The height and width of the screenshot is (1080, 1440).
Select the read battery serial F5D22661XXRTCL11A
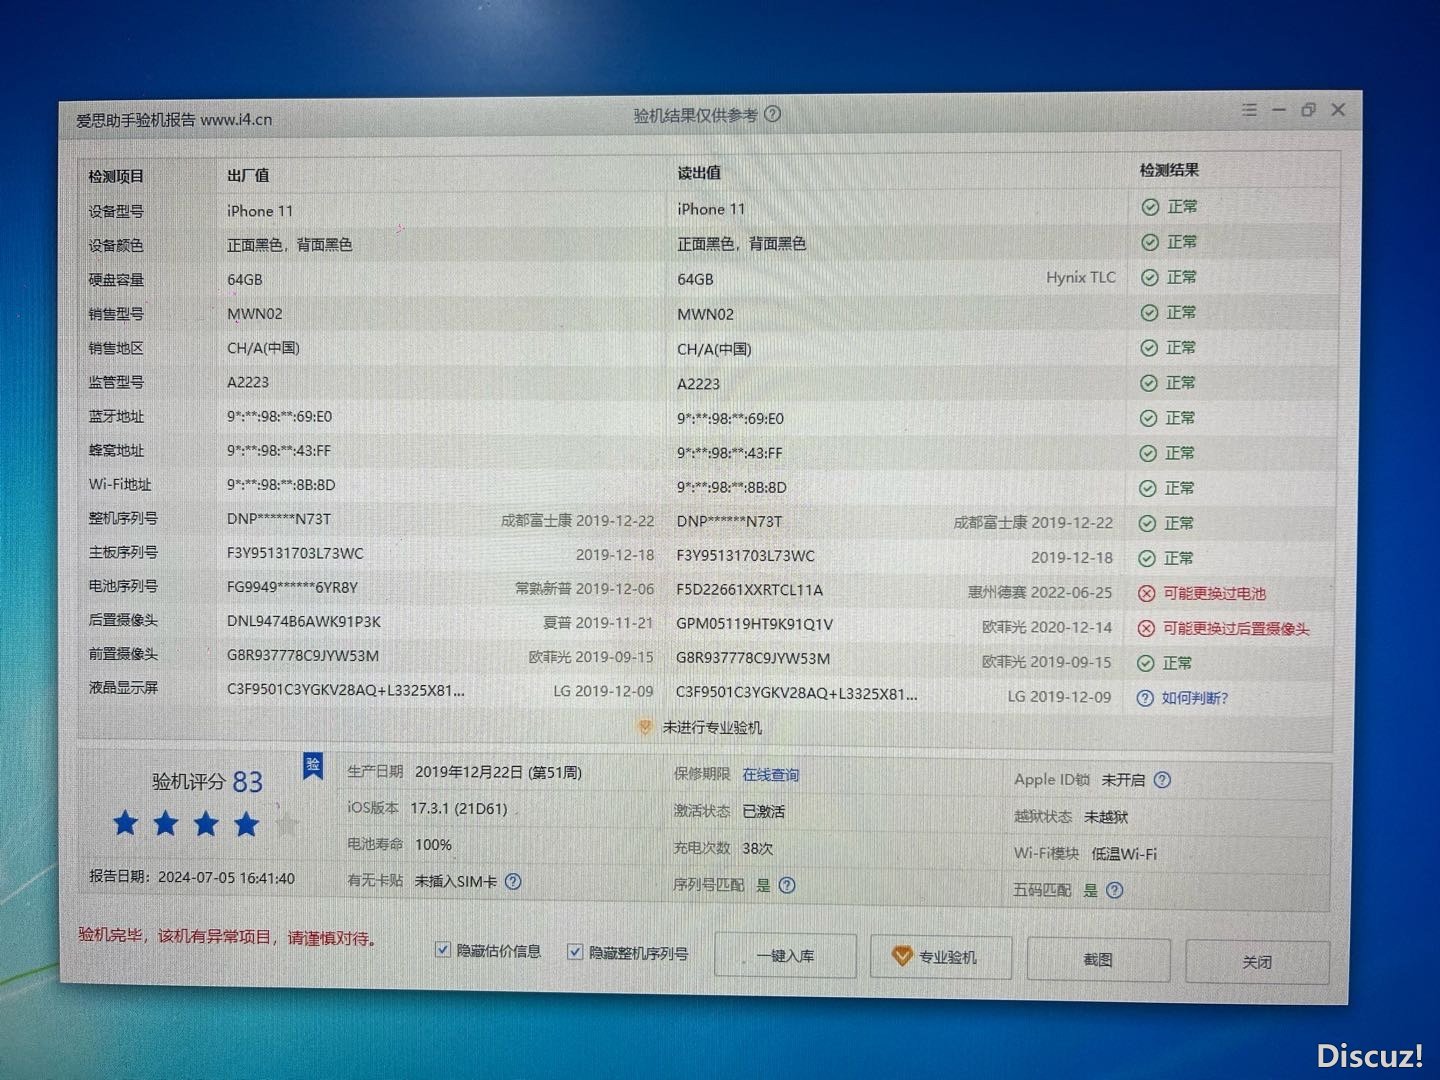point(749,590)
